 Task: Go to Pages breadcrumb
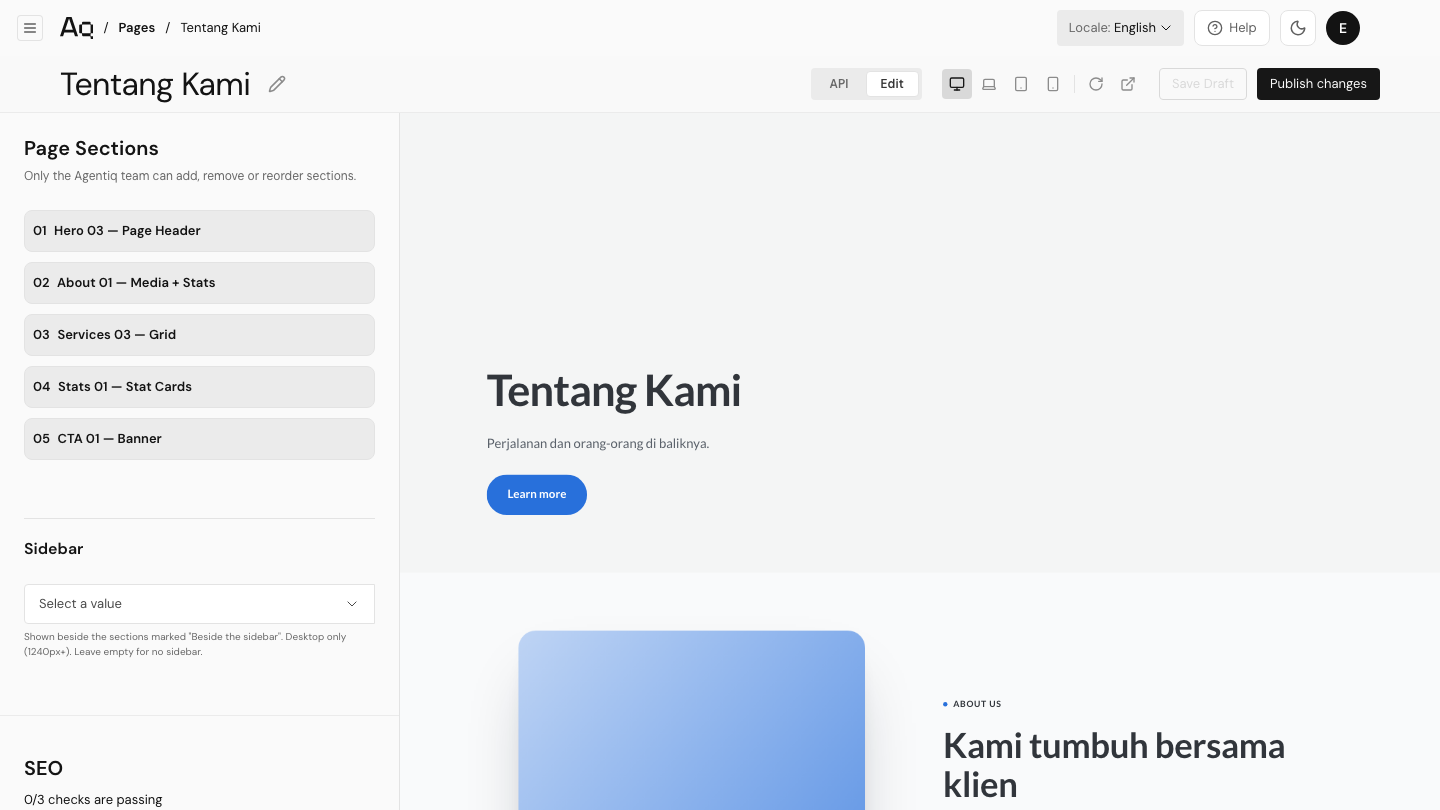point(136,28)
